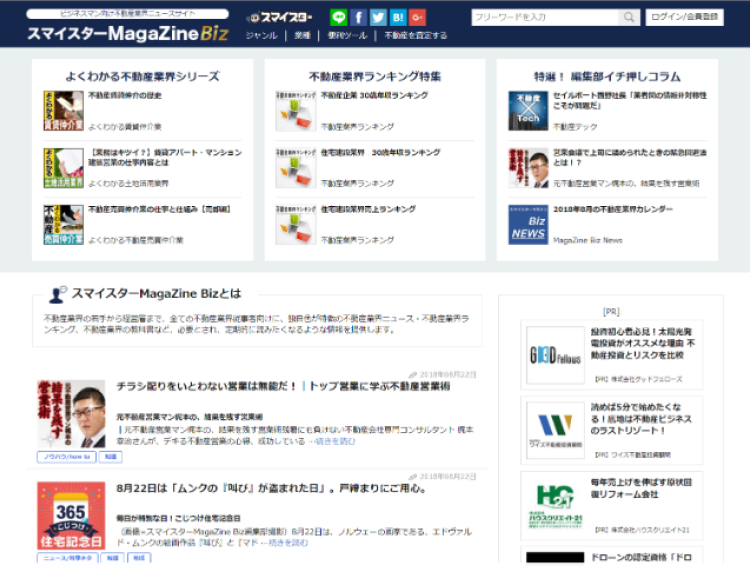Open the 便利ツール menu
Screen dimensions: 750x568
pos(347,35)
